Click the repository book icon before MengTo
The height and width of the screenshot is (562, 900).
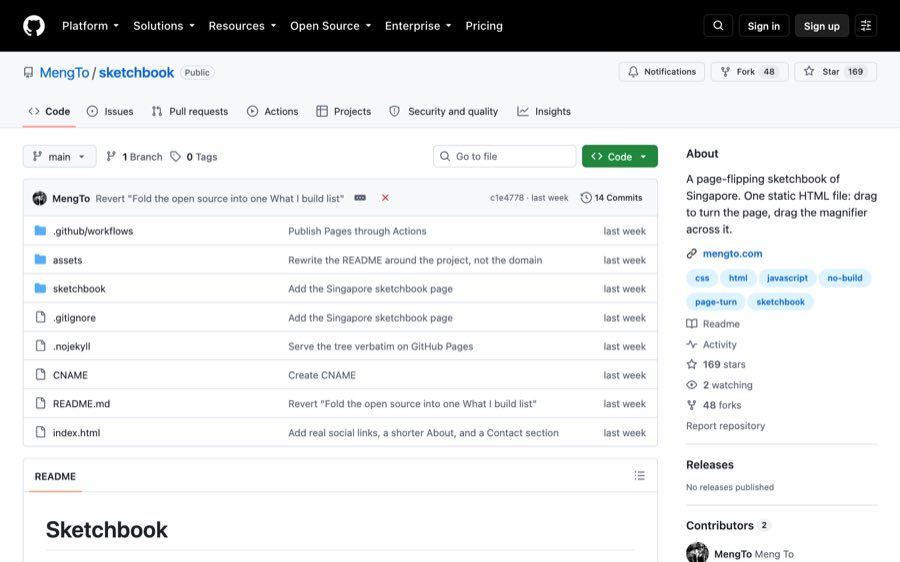(28, 72)
